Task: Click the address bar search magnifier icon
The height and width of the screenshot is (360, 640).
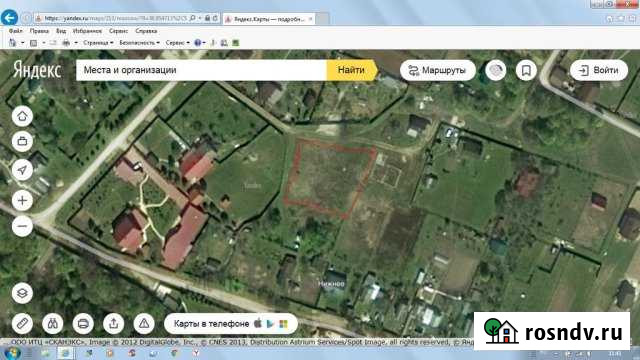Action: pyautogui.click(x=193, y=18)
